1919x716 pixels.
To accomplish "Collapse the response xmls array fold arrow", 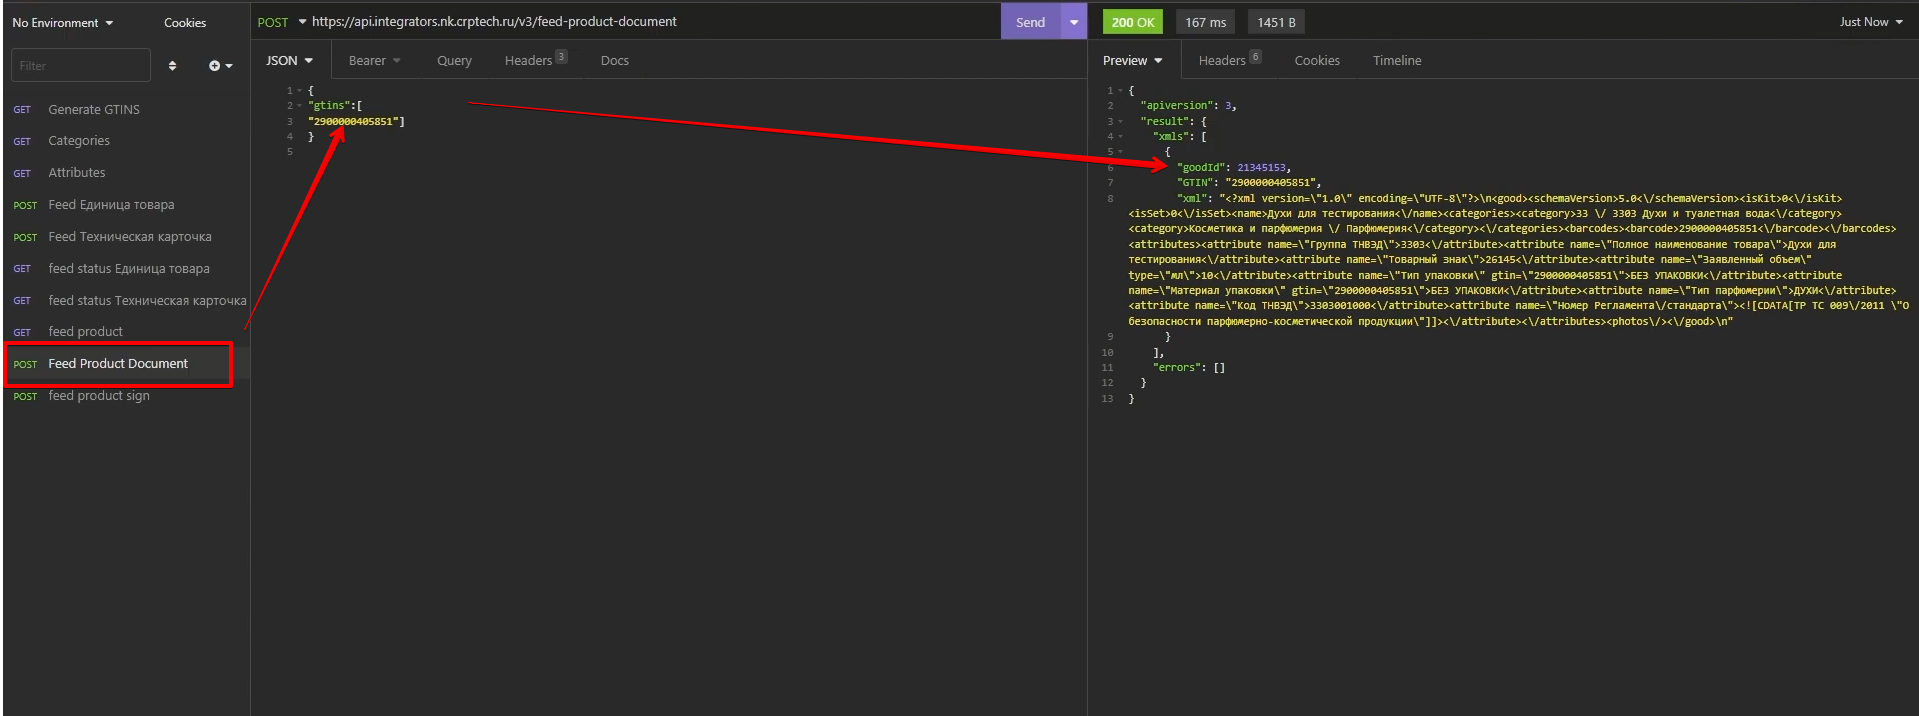I will click(x=1120, y=137).
